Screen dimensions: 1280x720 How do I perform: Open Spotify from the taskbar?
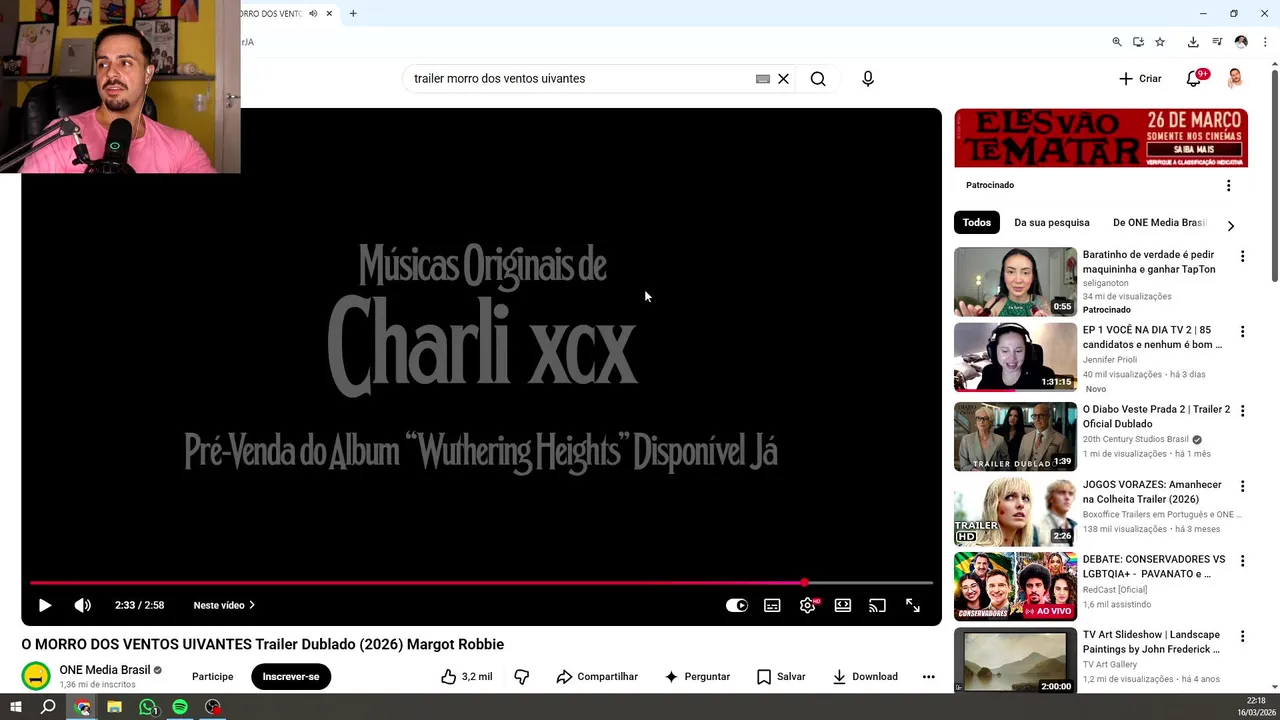(180, 707)
